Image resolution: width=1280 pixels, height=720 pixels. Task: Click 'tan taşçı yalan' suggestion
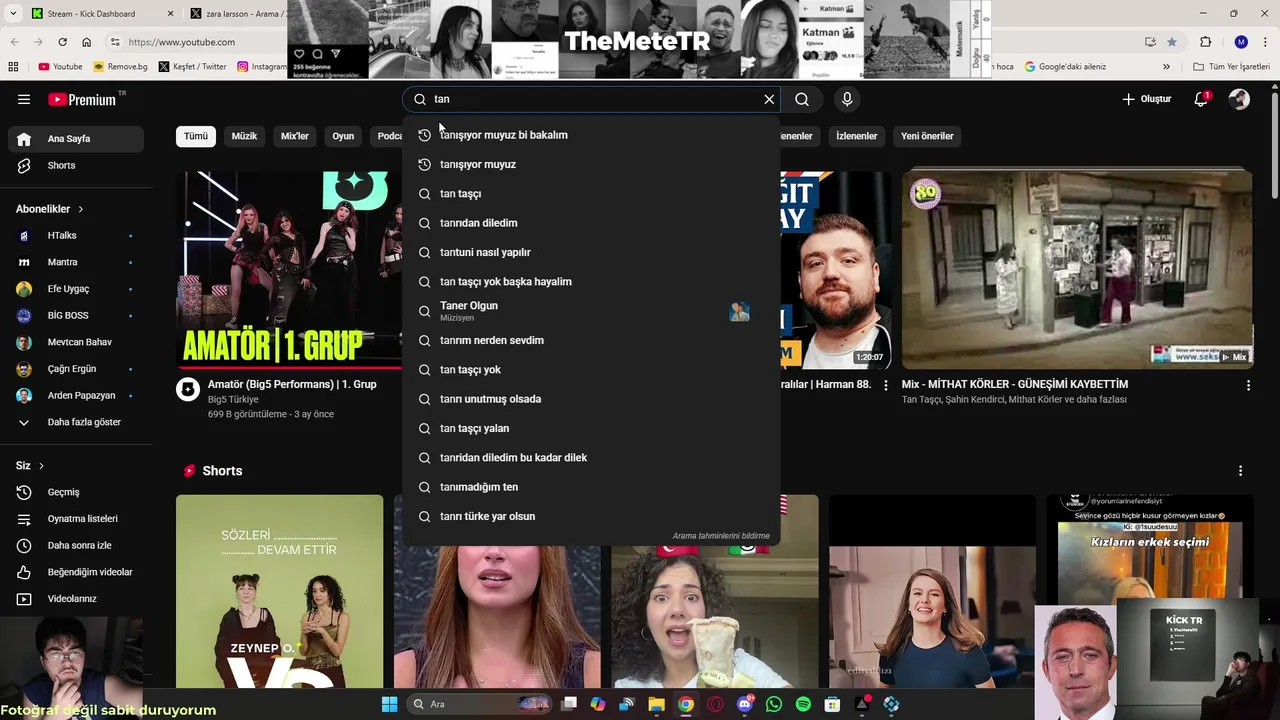coord(591,428)
